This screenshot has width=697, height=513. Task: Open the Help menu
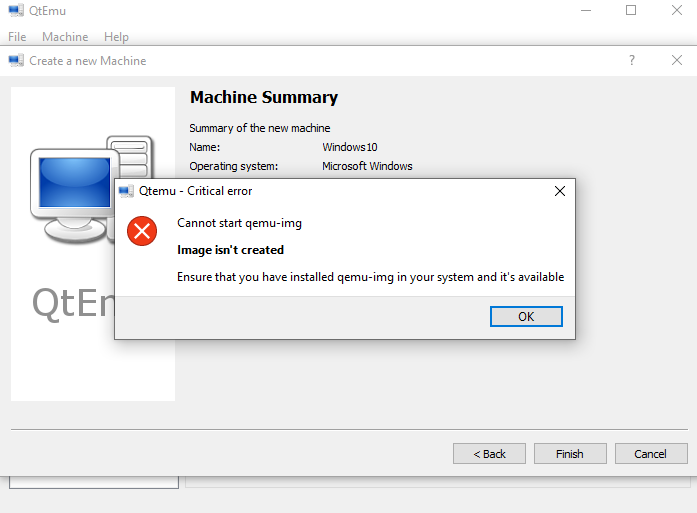coord(116,37)
